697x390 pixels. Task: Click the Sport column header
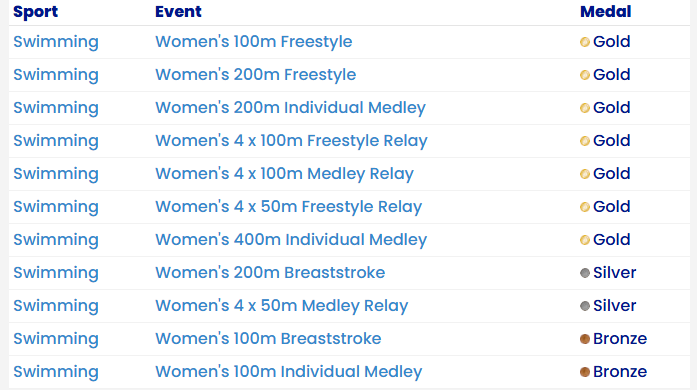point(36,12)
